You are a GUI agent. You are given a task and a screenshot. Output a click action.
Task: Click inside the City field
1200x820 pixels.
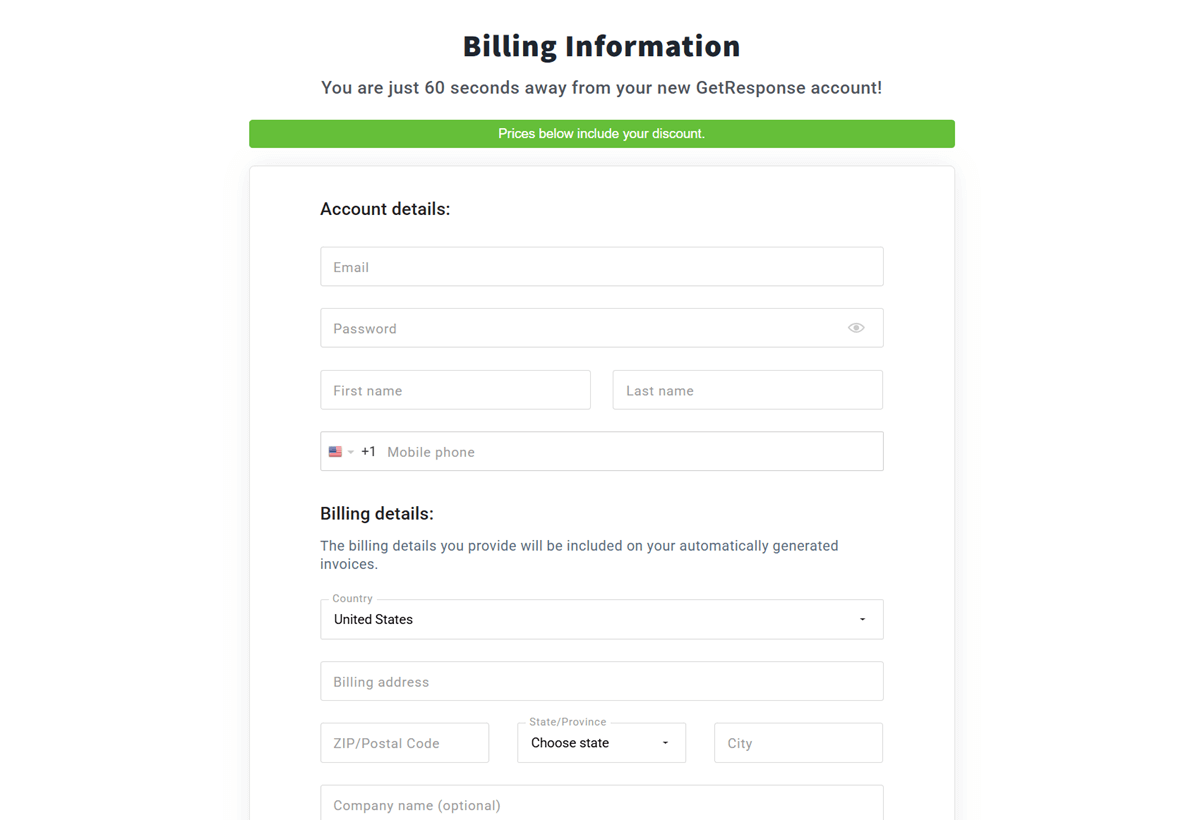tap(797, 742)
